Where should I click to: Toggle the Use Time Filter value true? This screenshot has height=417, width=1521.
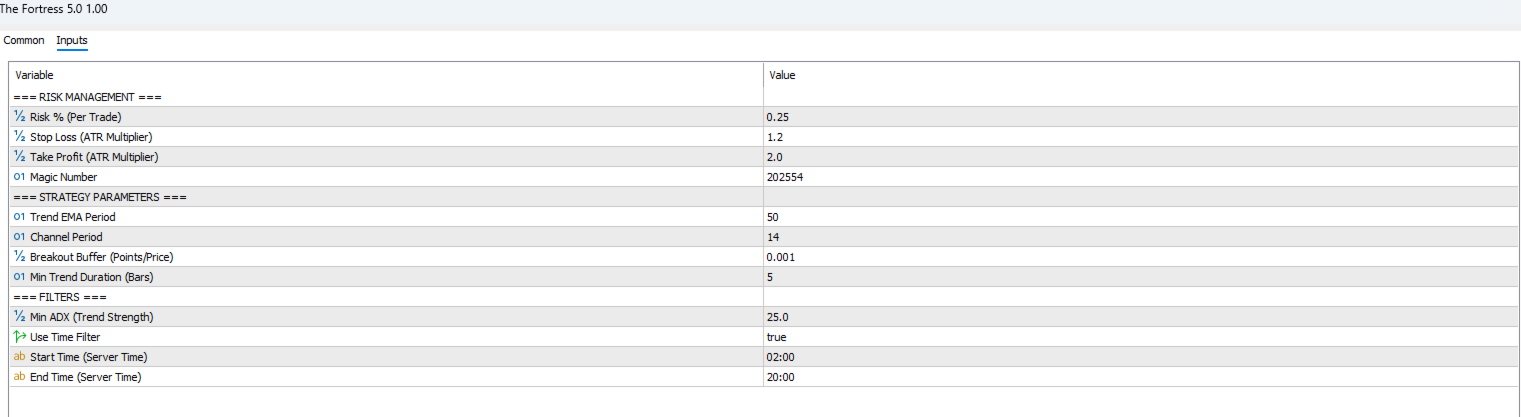pos(778,337)
